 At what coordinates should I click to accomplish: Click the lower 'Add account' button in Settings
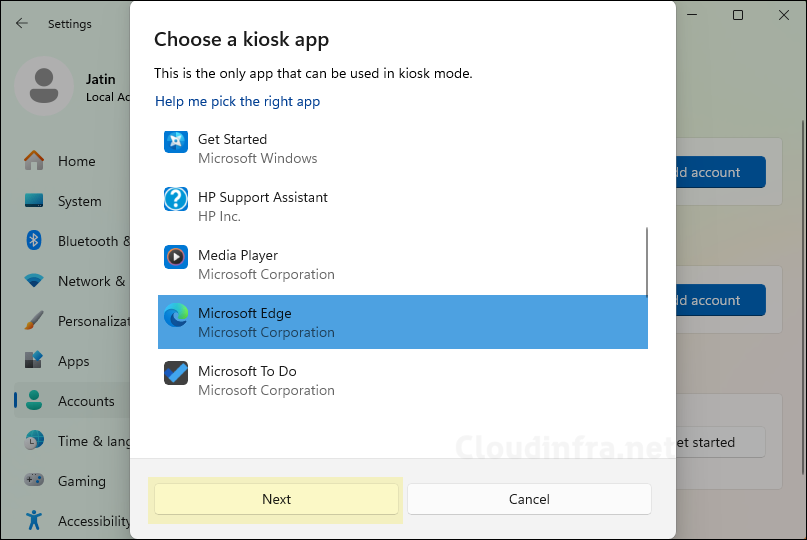click(721, 300)
